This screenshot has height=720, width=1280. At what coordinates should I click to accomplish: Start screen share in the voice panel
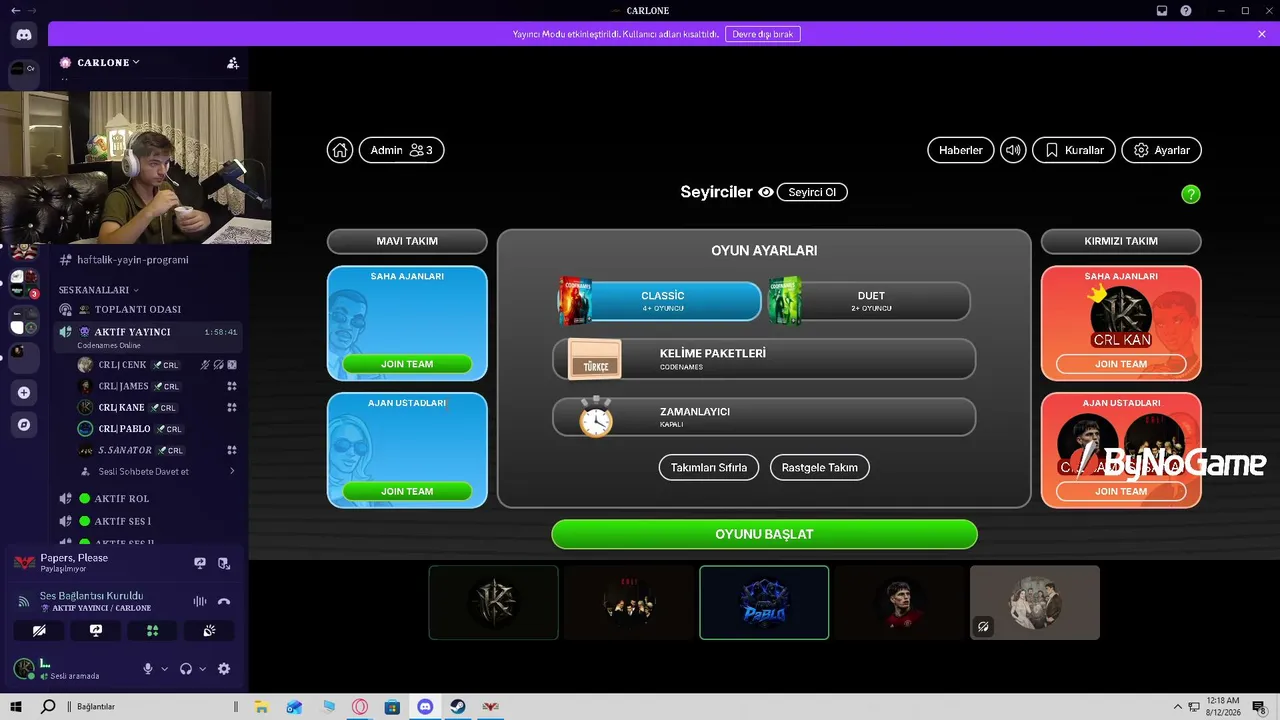(96, 630)
